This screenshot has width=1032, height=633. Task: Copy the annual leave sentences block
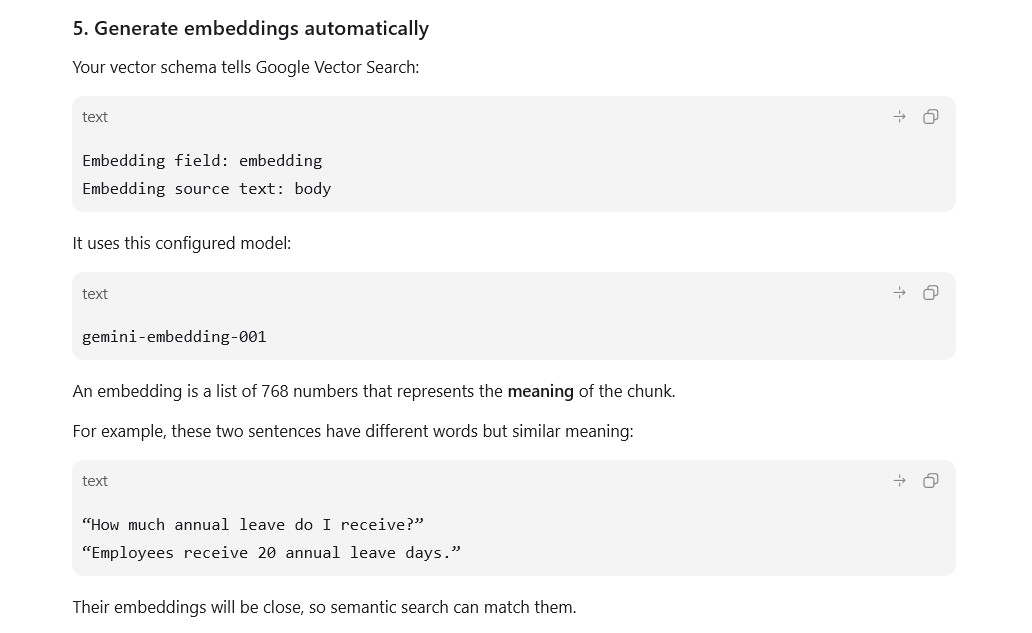point(930,481)
